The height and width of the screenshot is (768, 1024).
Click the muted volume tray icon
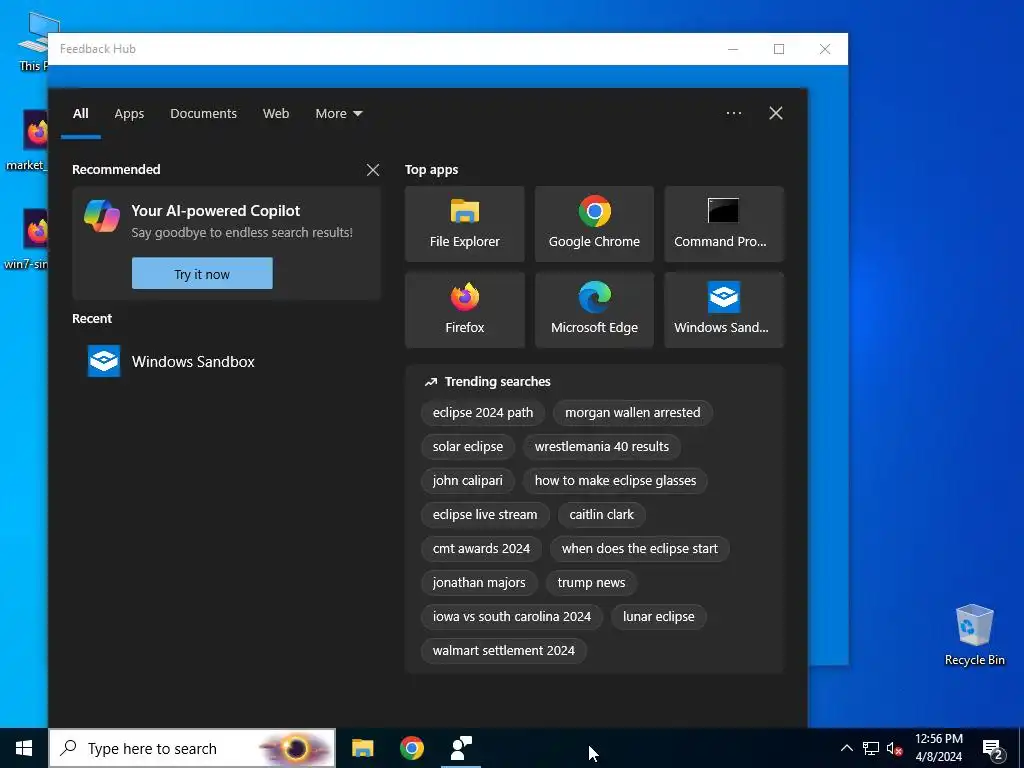(894, 748)
